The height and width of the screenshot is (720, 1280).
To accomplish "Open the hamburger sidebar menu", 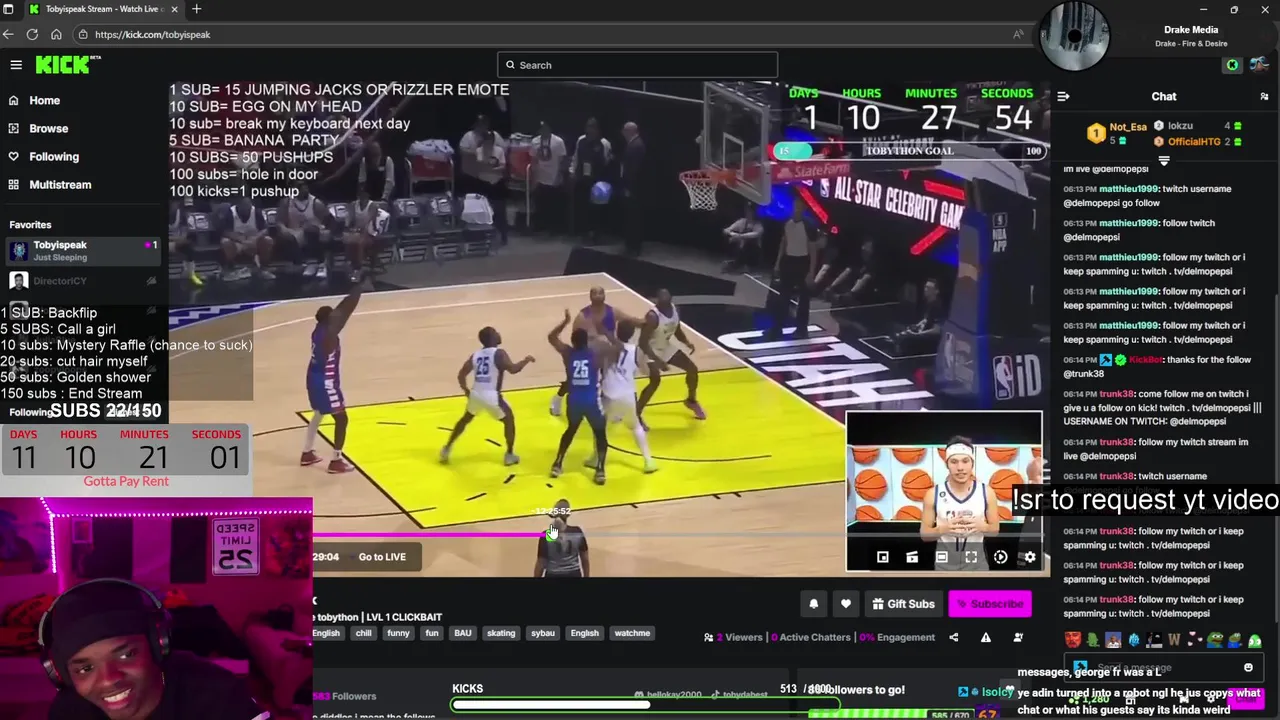I will (x=16, y=65).
